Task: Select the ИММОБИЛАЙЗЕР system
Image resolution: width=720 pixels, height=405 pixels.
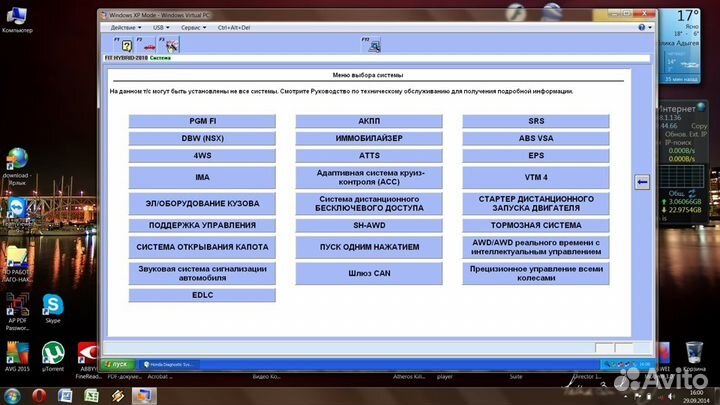Action: (x=369, y=138)
